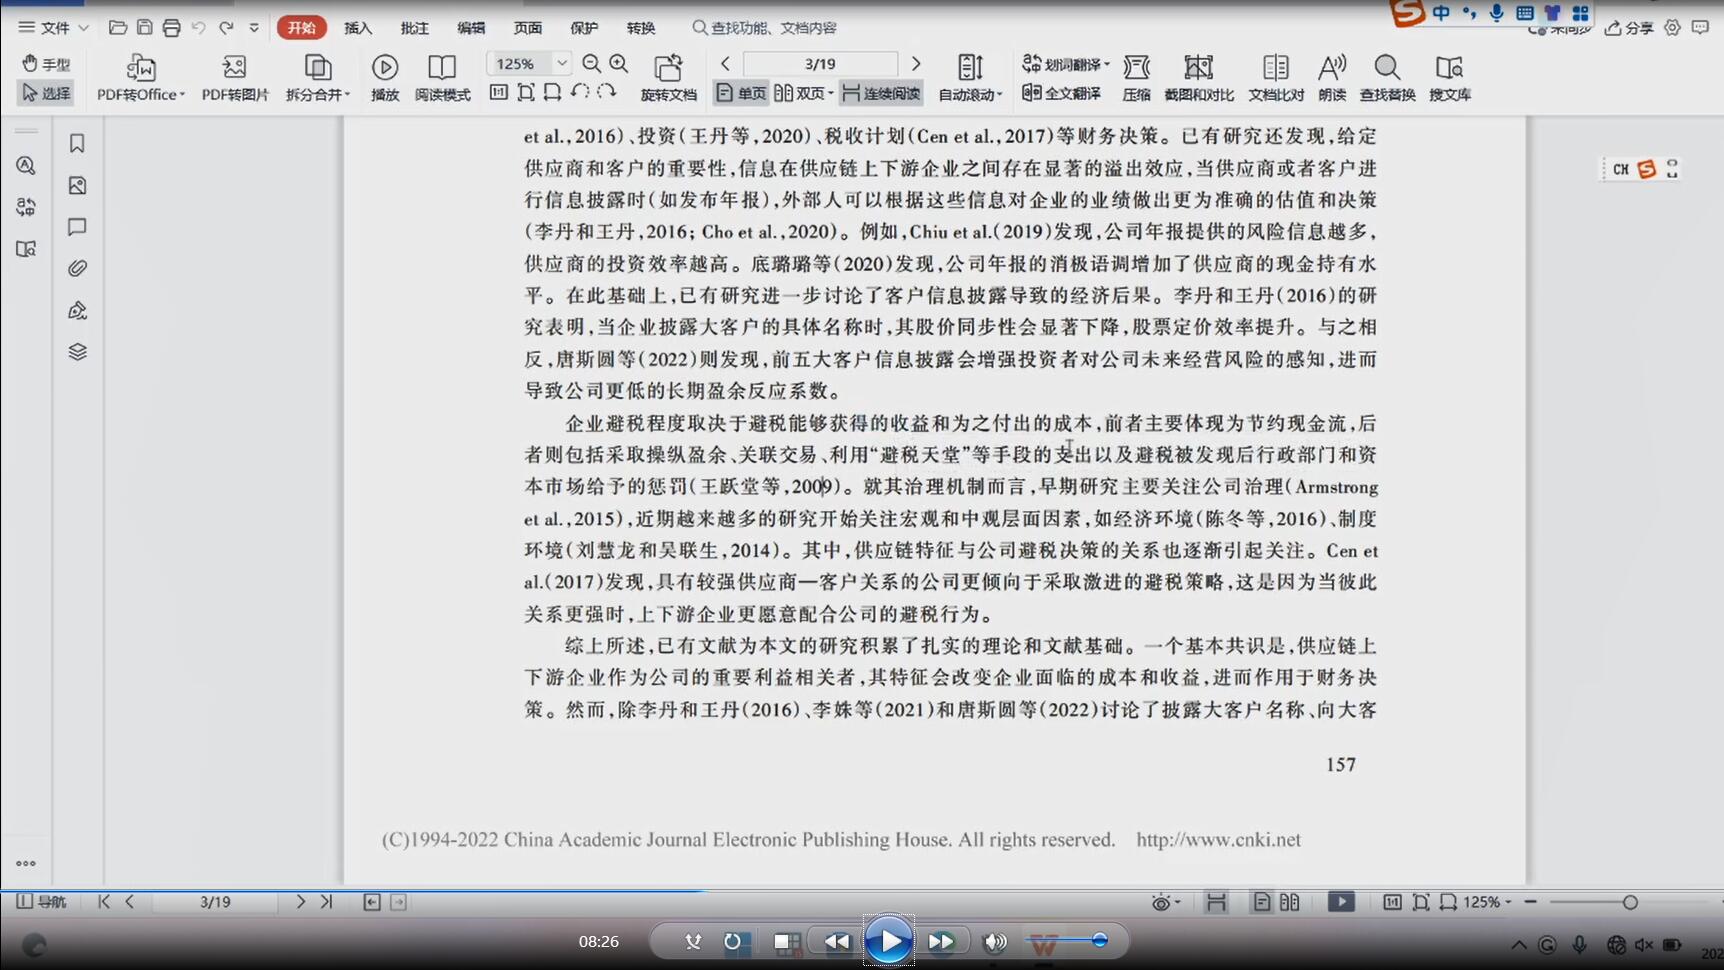
Task: Switch to 编辑 ribbon tab
Action: [x=471, y=28]
